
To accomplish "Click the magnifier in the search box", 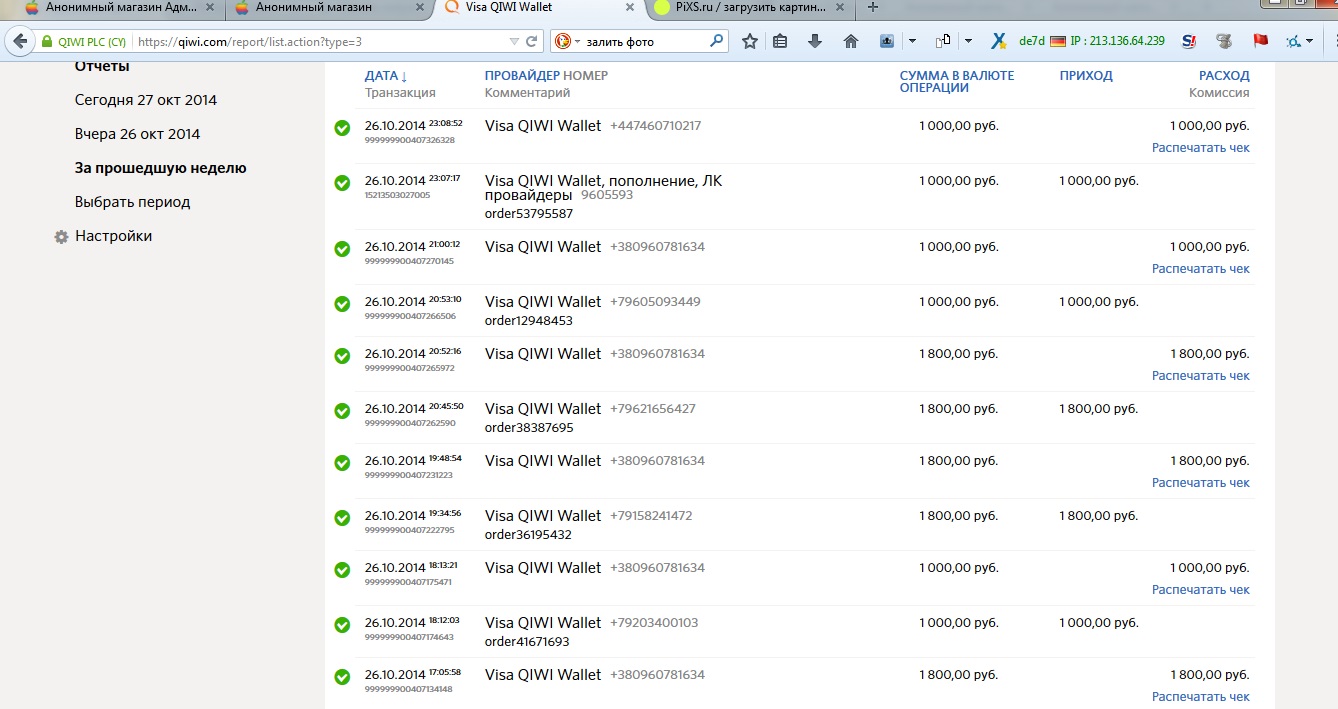I will [717, 42].
